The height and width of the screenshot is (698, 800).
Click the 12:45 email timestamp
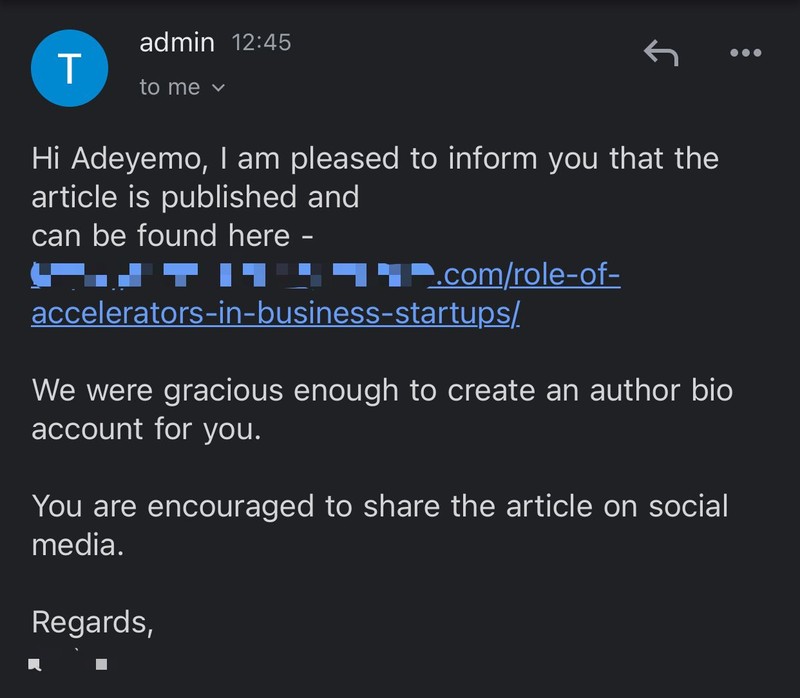click(x=261, y=43)
